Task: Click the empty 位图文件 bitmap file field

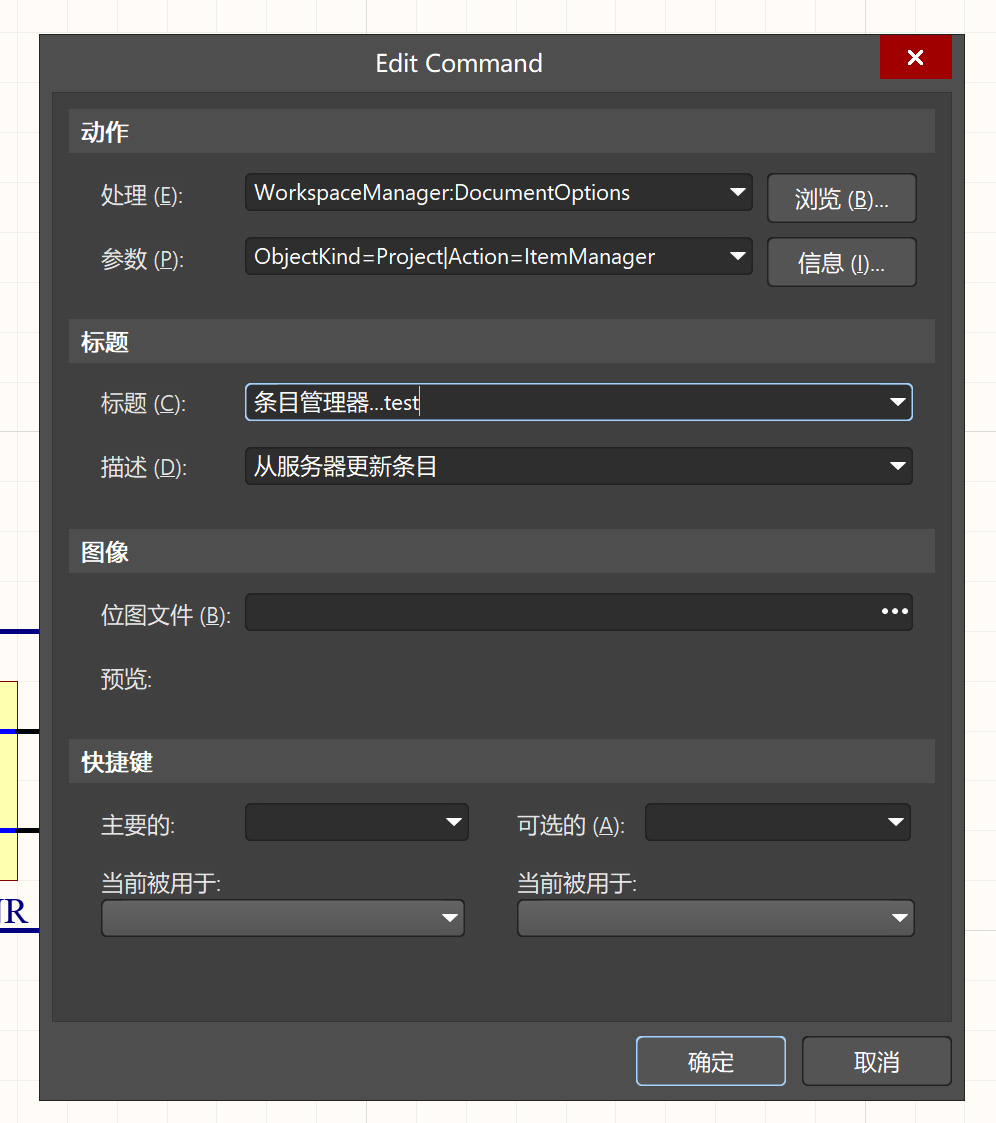Action: coord(560,612)
